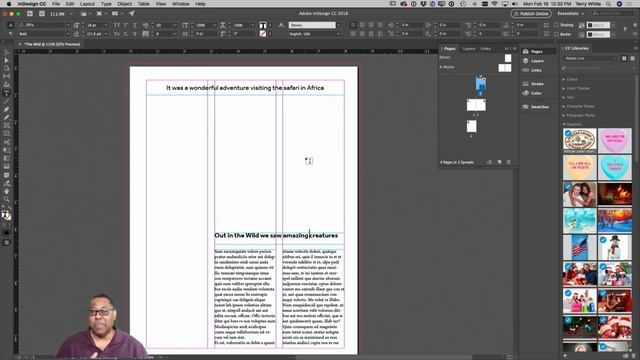Select the snowman graphic thumbnail
Image resolution: width=640 pixels, height=360 pixels.
[615, 247]
